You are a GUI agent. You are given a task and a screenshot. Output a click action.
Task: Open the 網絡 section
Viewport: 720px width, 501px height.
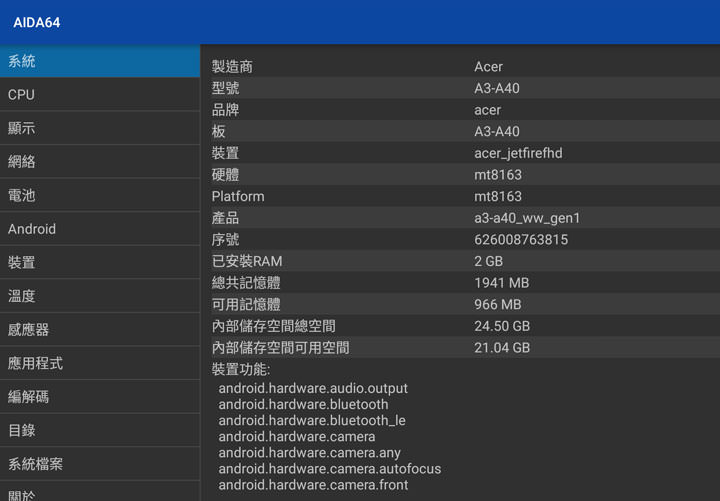pos(100,162)
